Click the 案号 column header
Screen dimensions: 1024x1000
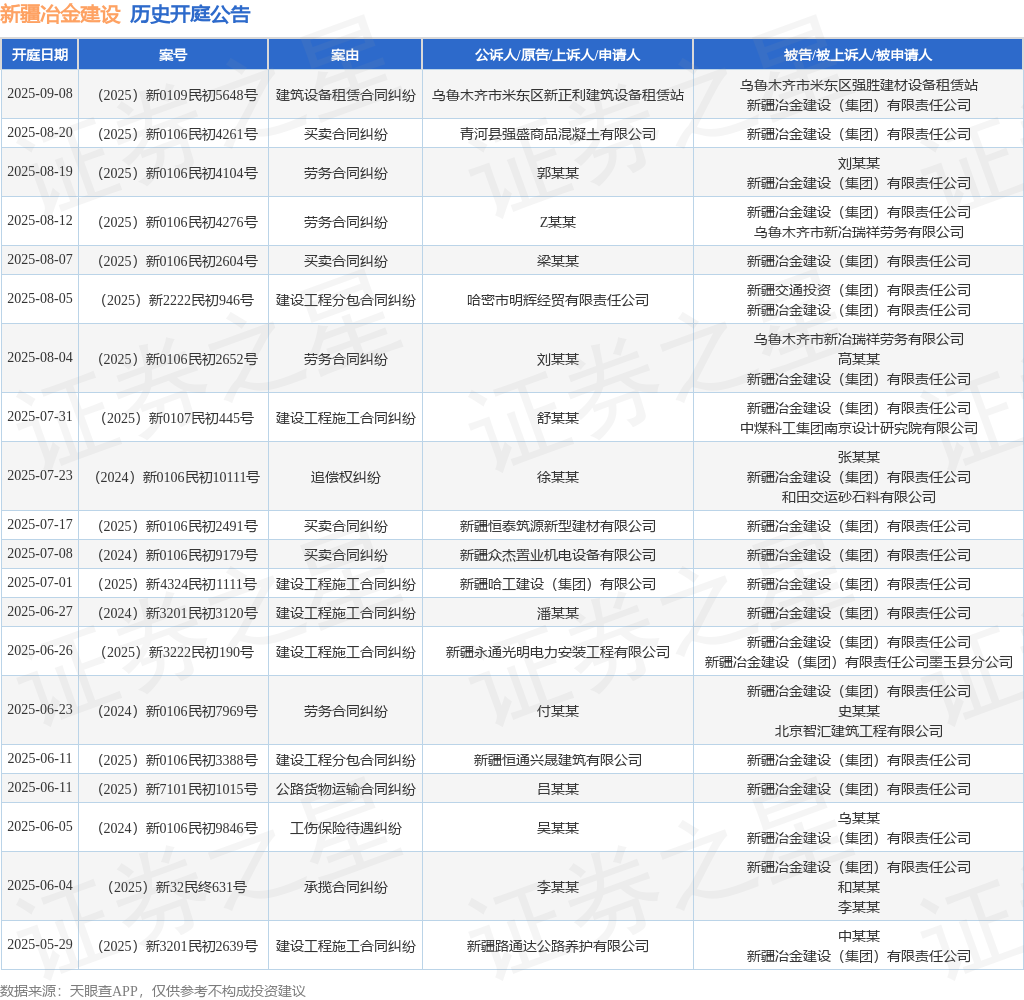tap(173, 55)
